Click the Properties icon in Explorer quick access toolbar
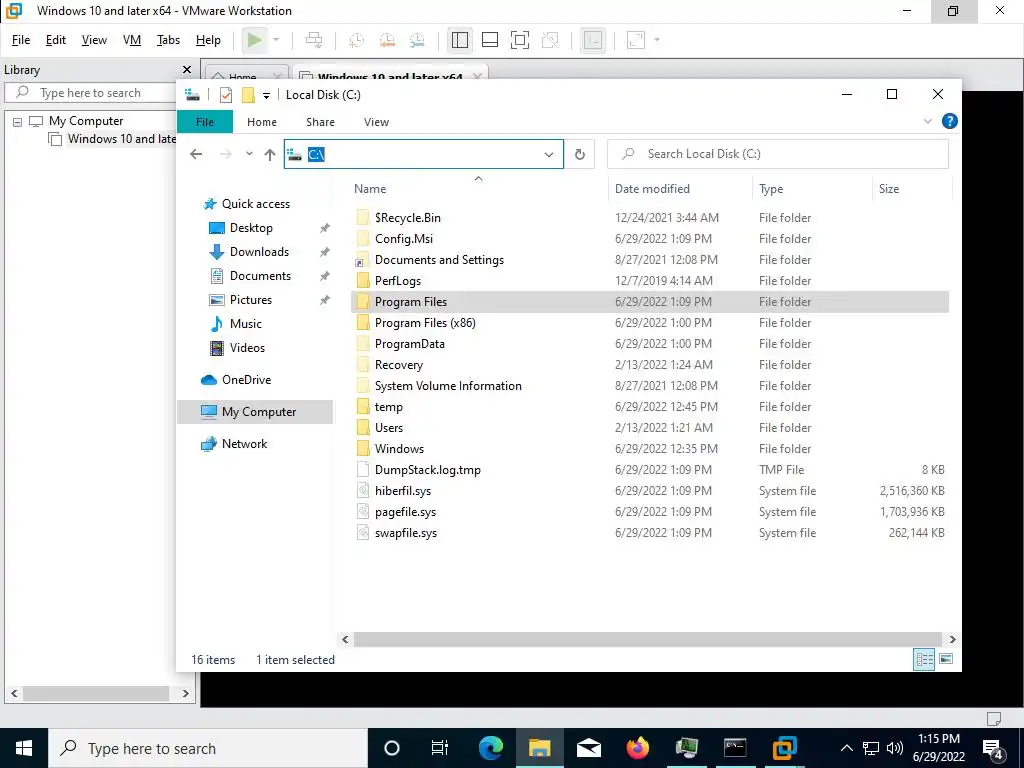This screenshot has width=1024, height=768. tap(226, 95)
